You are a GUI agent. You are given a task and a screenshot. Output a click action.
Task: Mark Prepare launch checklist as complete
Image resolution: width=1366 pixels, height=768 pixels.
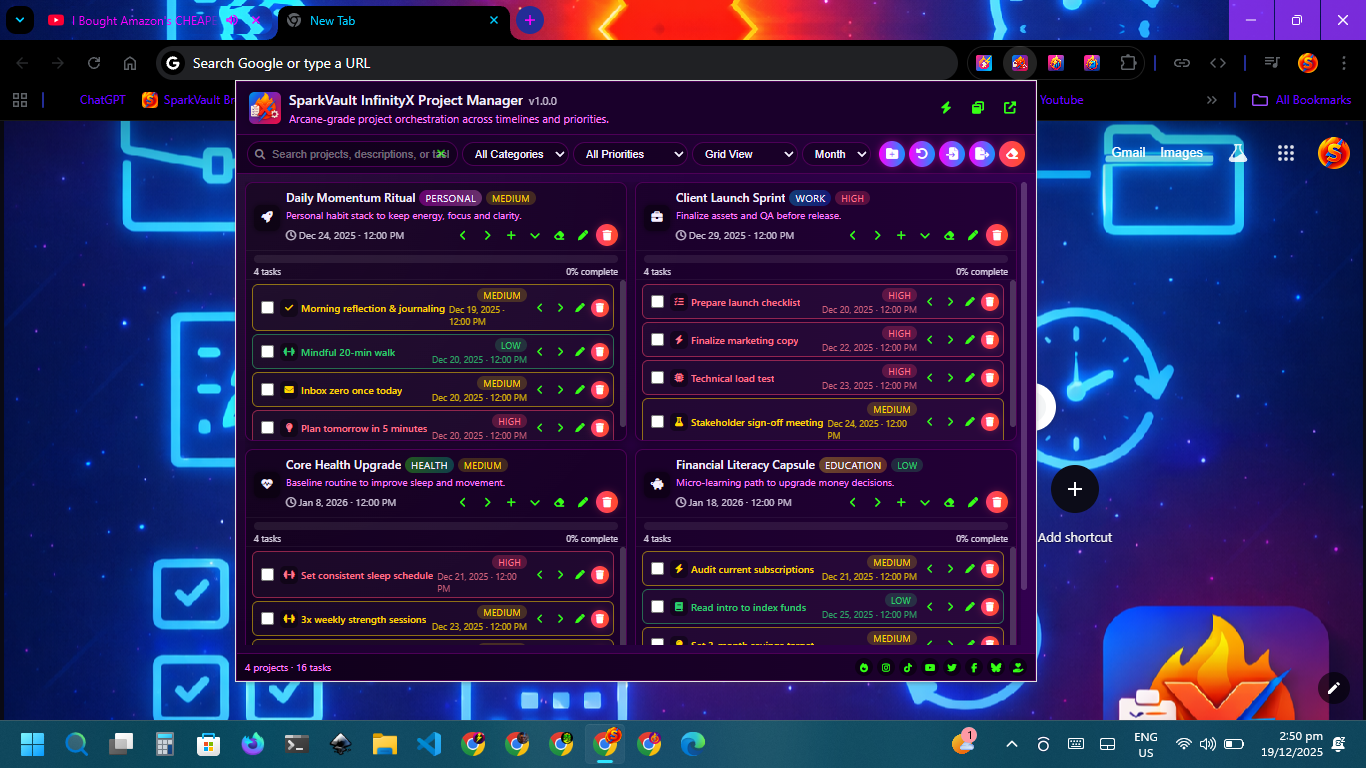click(657, 302)
